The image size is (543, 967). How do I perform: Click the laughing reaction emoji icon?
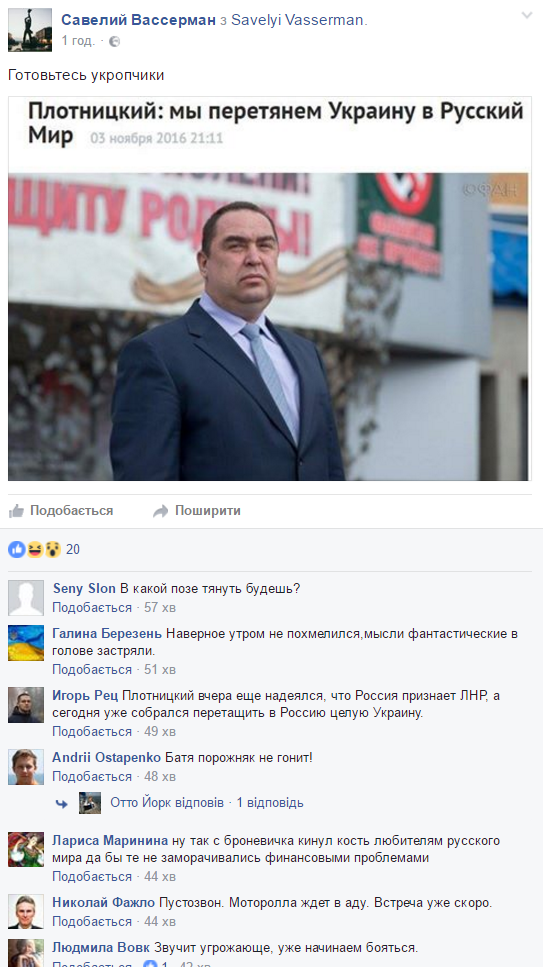point(35,549)
